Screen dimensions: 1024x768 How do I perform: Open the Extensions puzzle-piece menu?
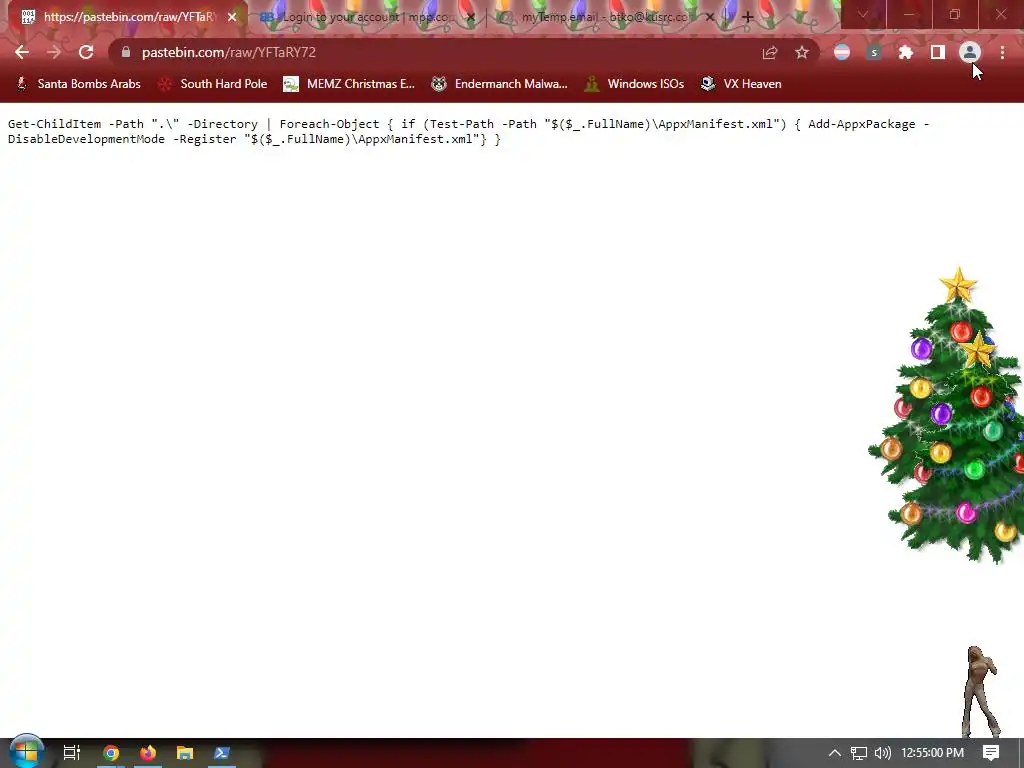coord(906,52)
